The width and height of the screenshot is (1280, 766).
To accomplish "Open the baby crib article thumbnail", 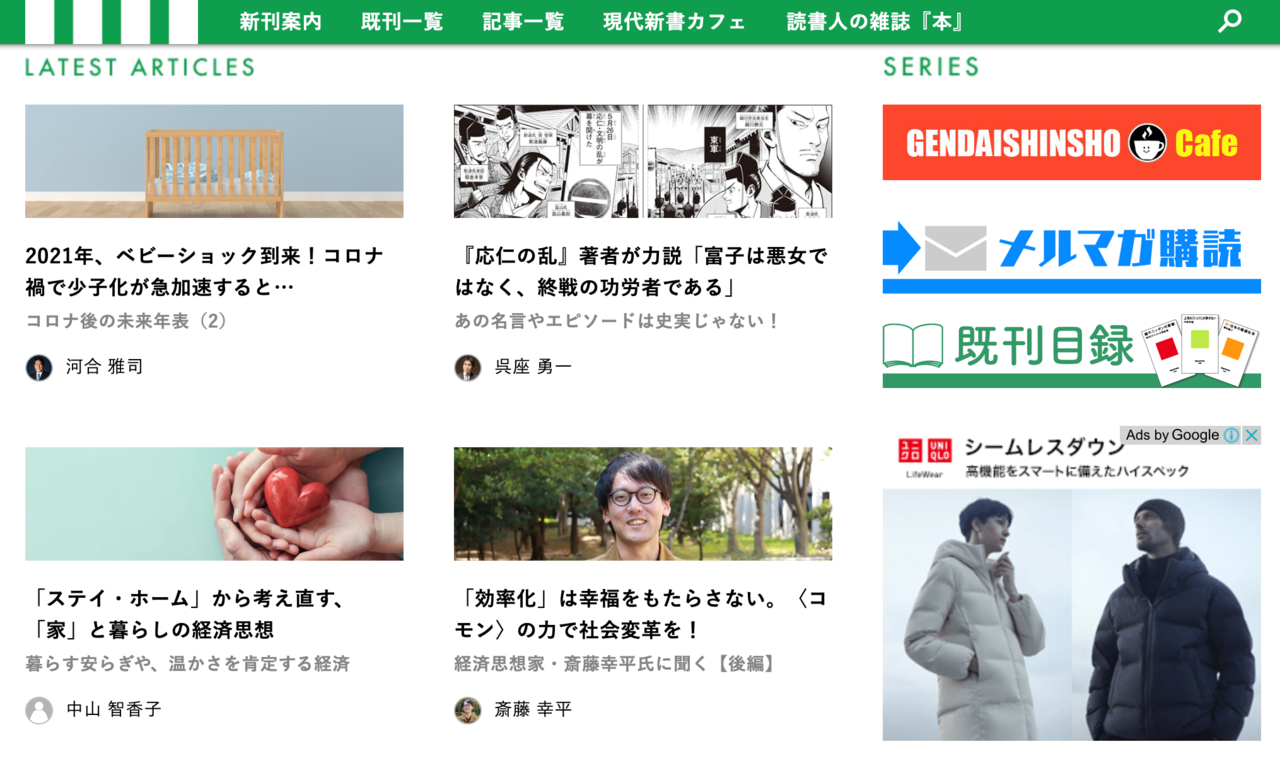I will tap(214, 161).
